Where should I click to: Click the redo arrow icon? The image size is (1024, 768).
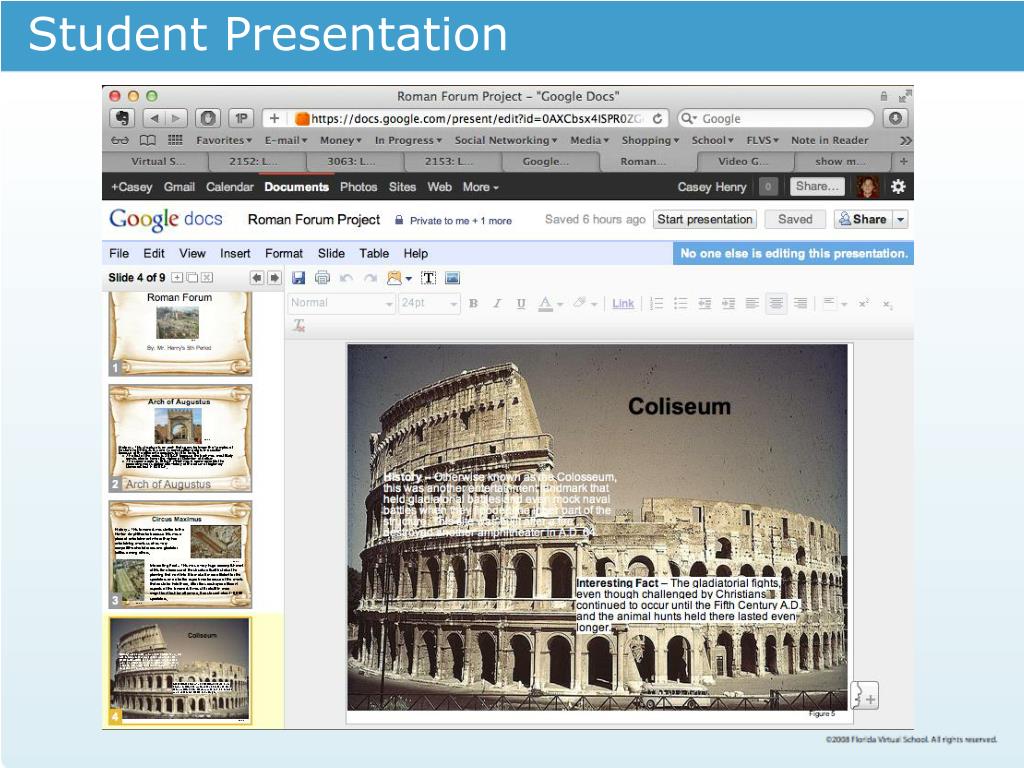(370, 278)
